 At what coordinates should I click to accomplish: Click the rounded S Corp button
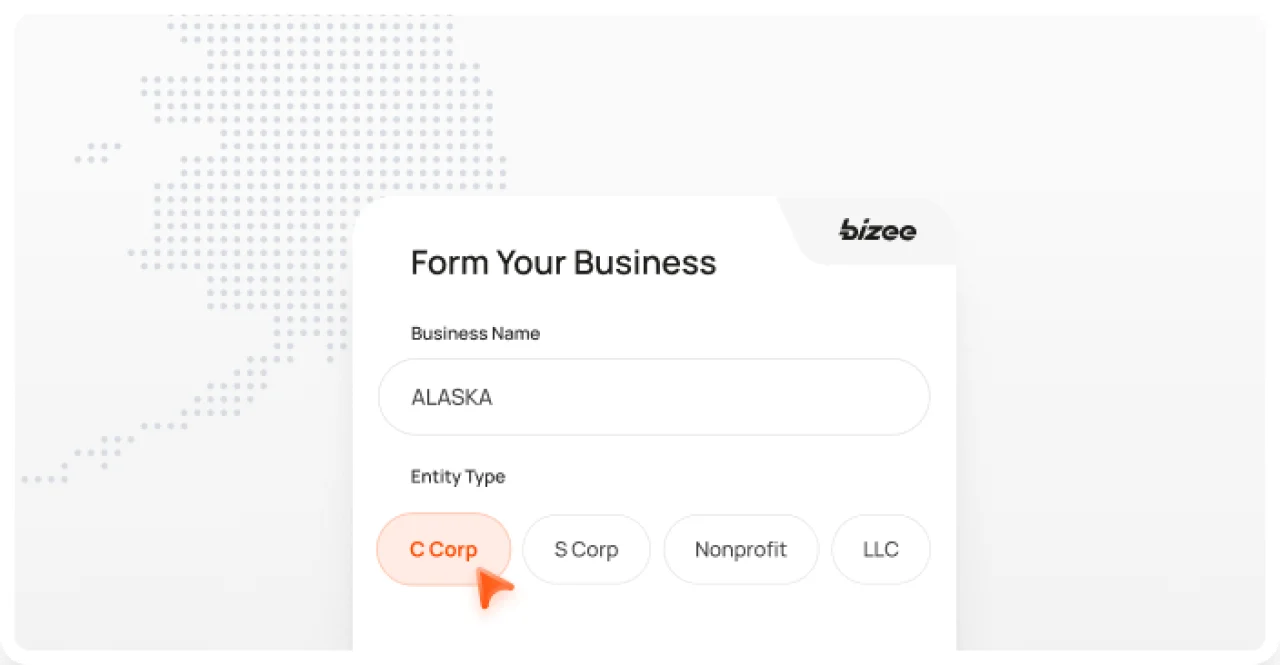pyautogui.click(x=586, y=549)
